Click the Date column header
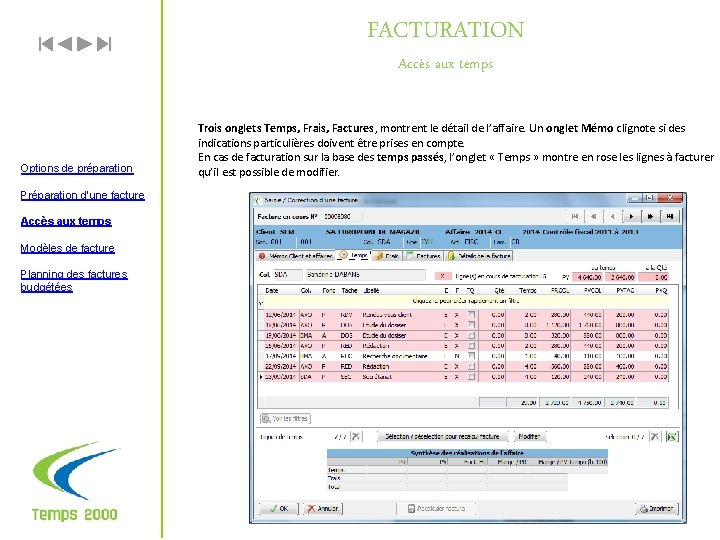Screen dimensions: 720x540 click(272, 291)
